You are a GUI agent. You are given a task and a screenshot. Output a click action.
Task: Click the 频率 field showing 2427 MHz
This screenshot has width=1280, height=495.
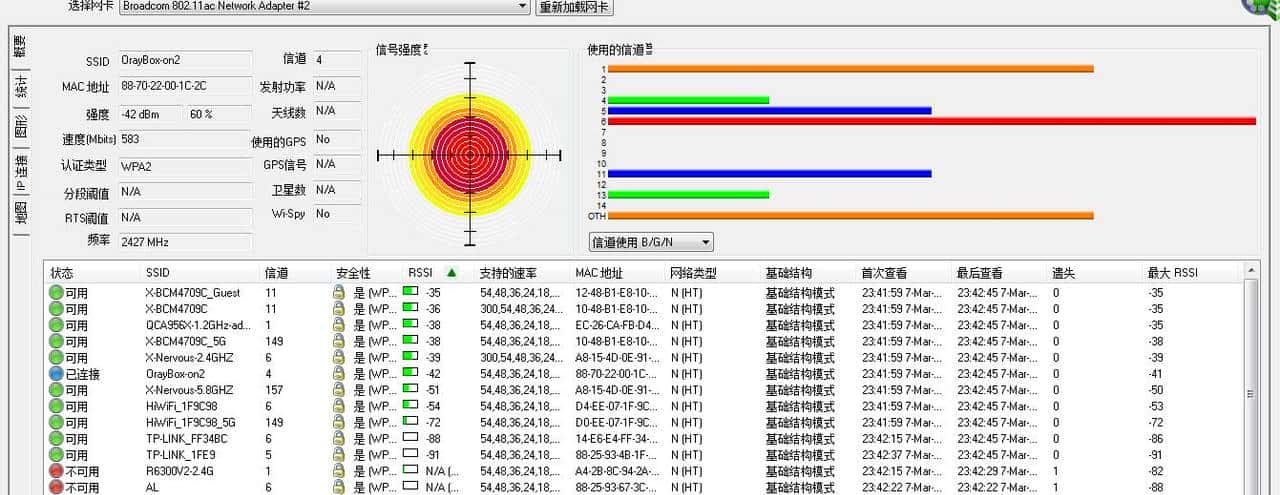point(185,242)
